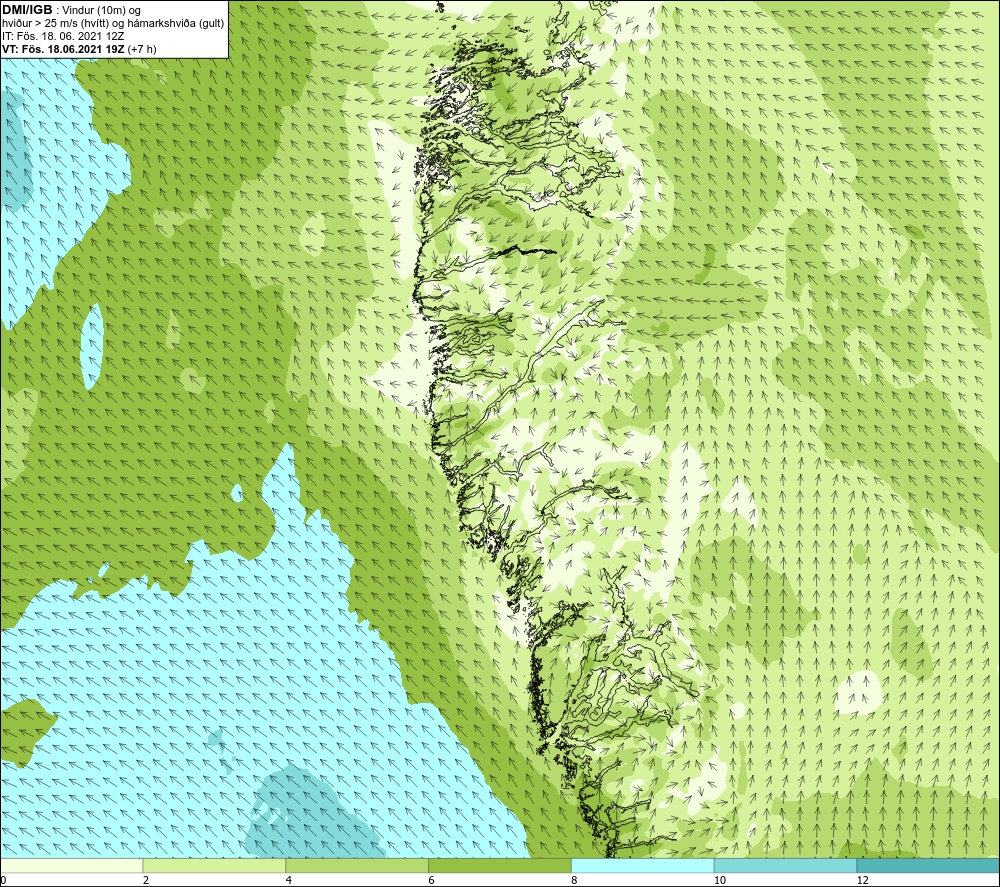Click the 6–8 m/s dark green color swatch
The height and width of the screenshot is (887, 1000).
[x=500, y=865]
